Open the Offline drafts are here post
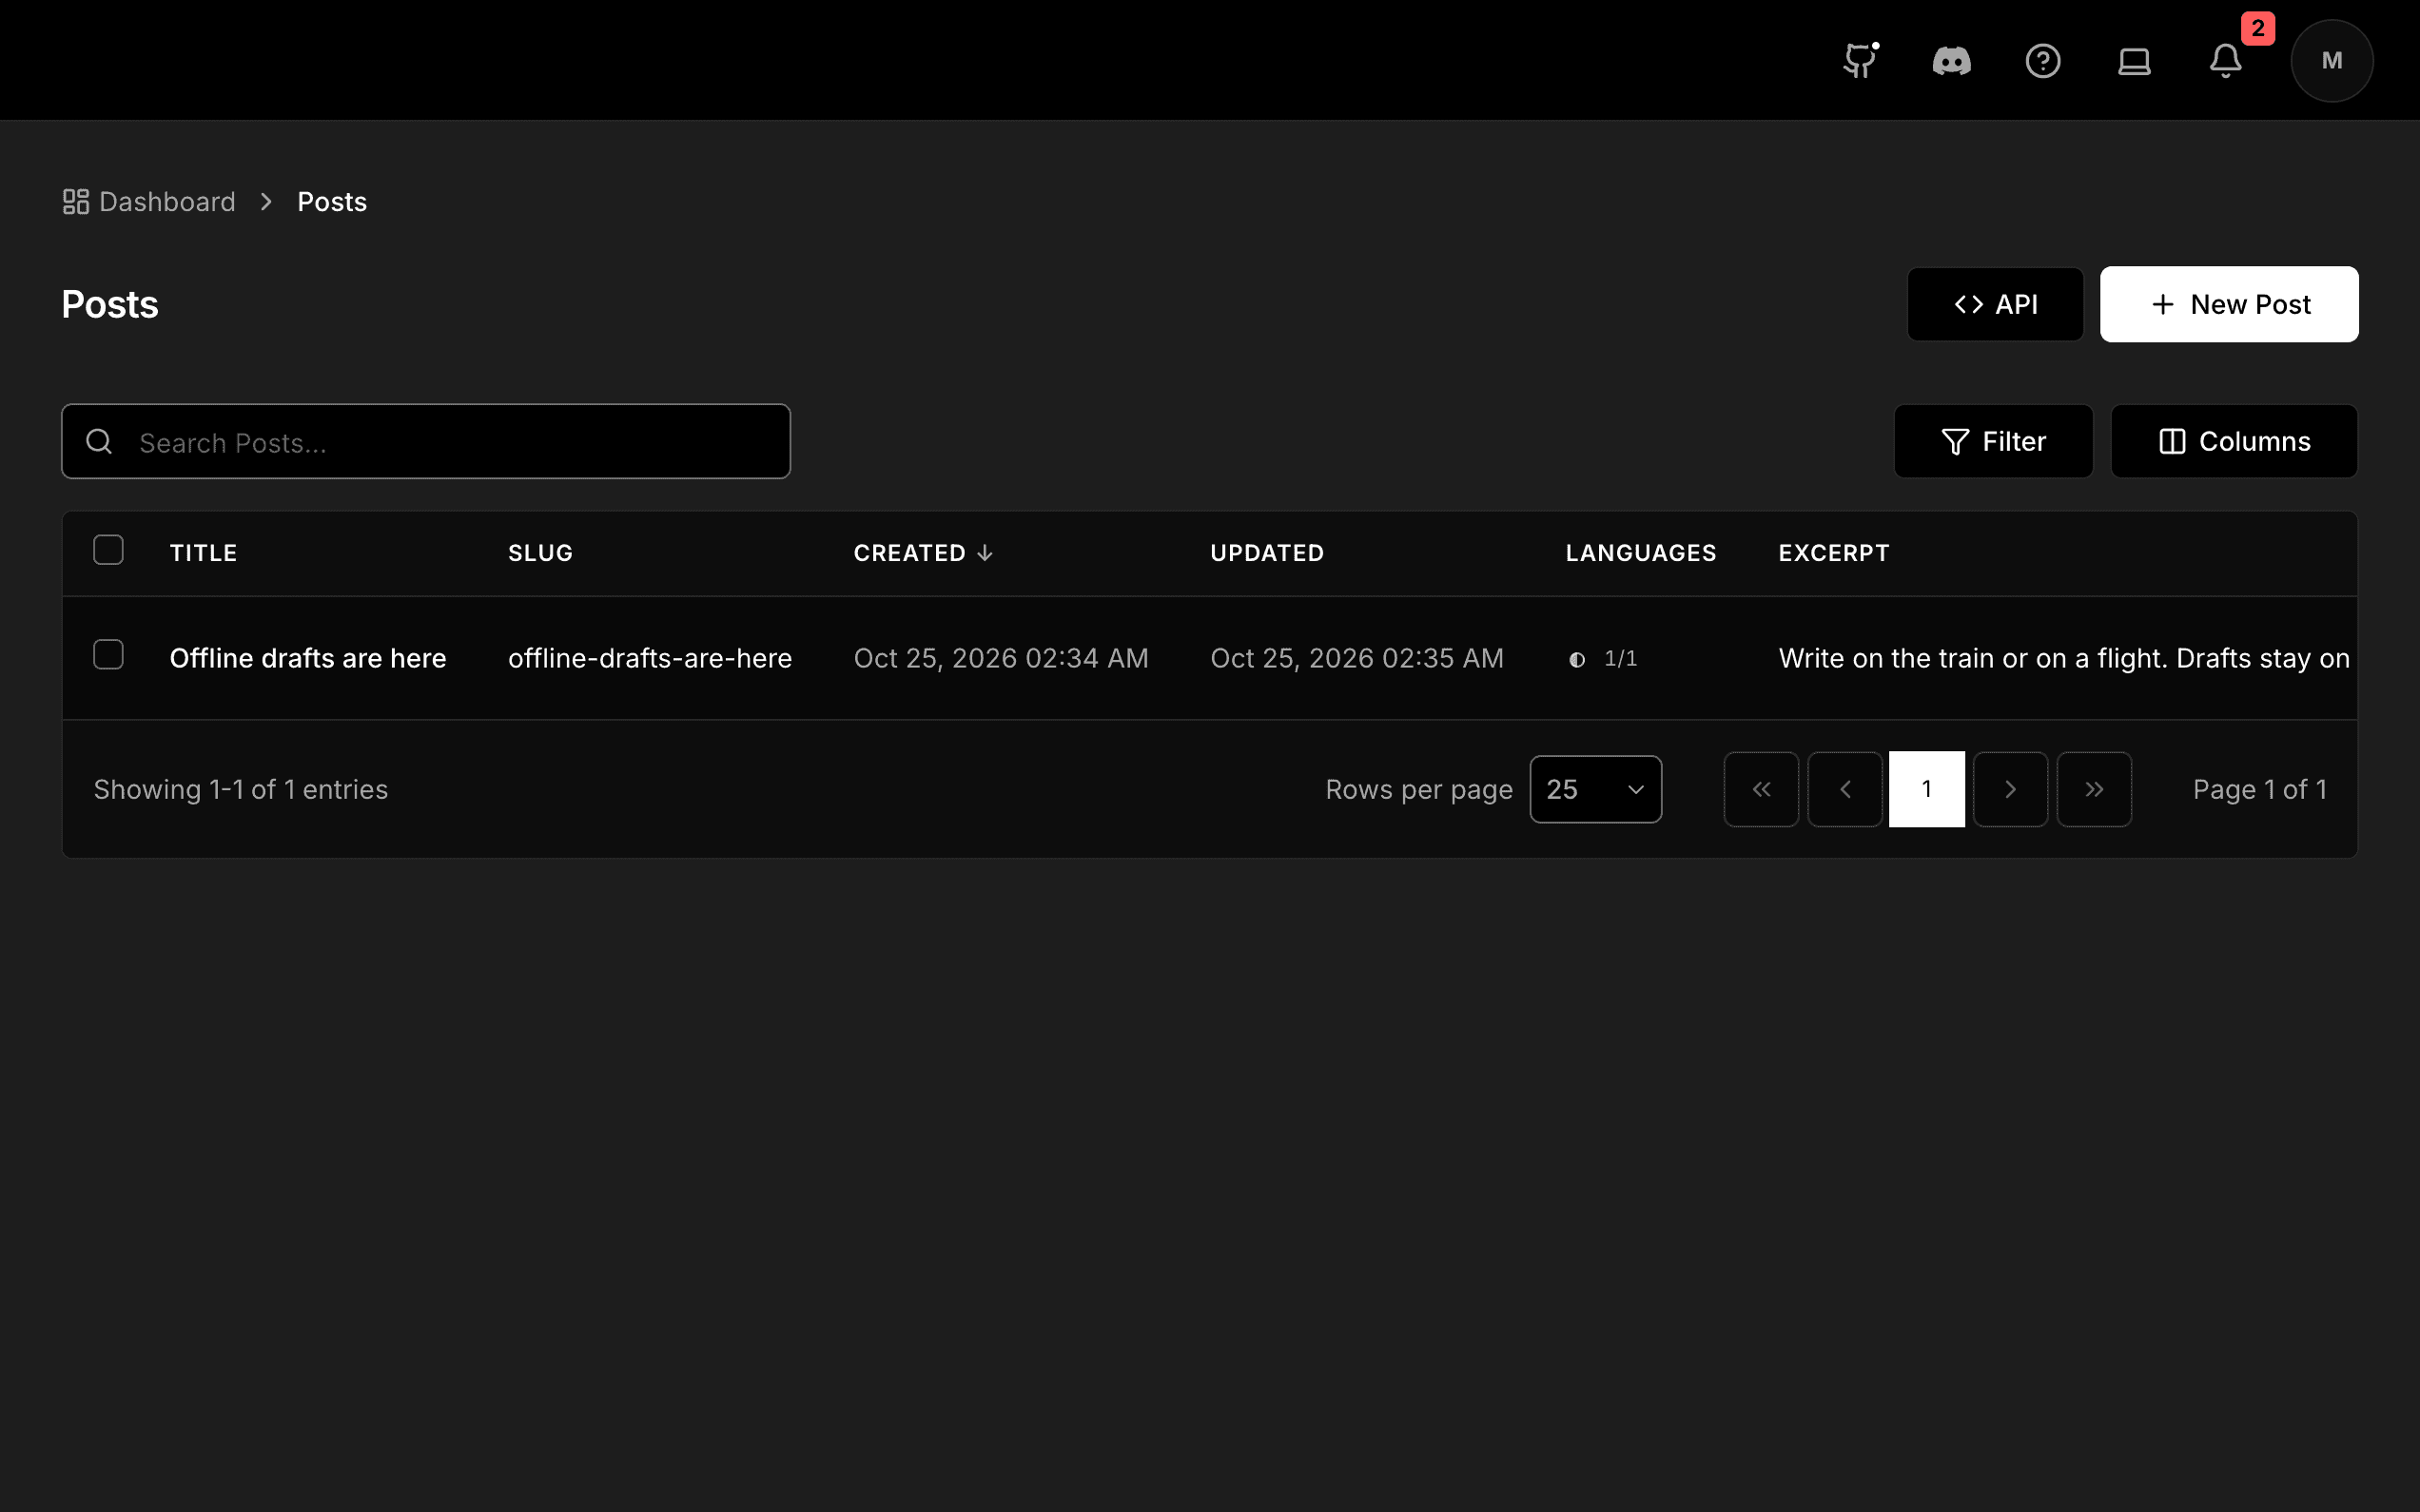 308,658
